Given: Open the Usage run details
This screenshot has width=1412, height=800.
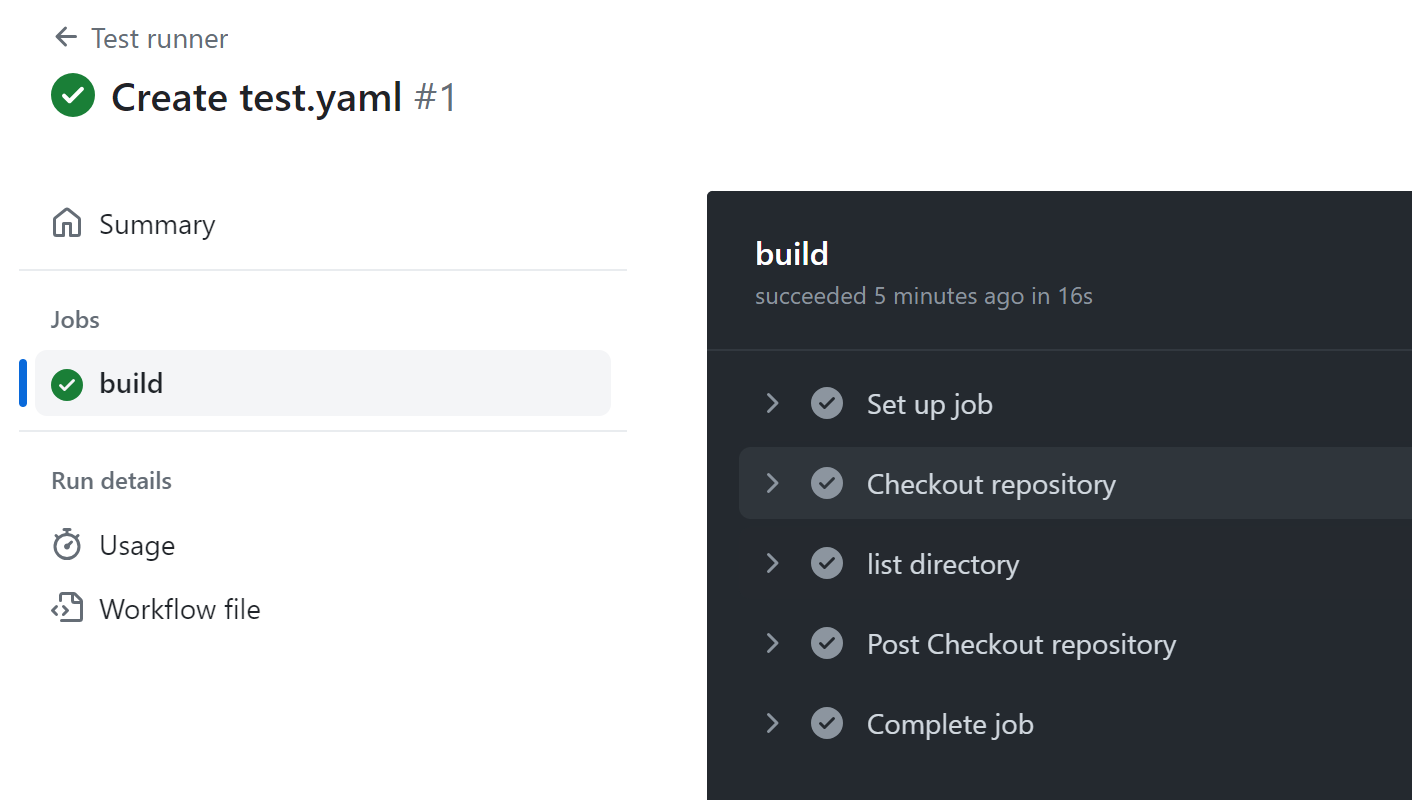Looking at the screenshot, I should [137, 546].
